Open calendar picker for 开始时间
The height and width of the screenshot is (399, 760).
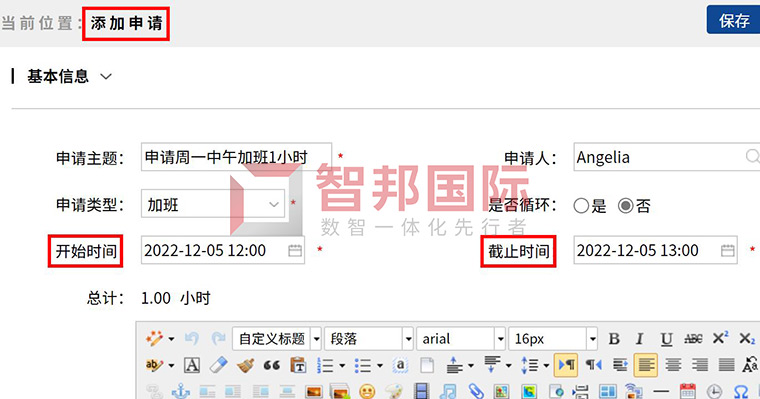coord(295,250)
